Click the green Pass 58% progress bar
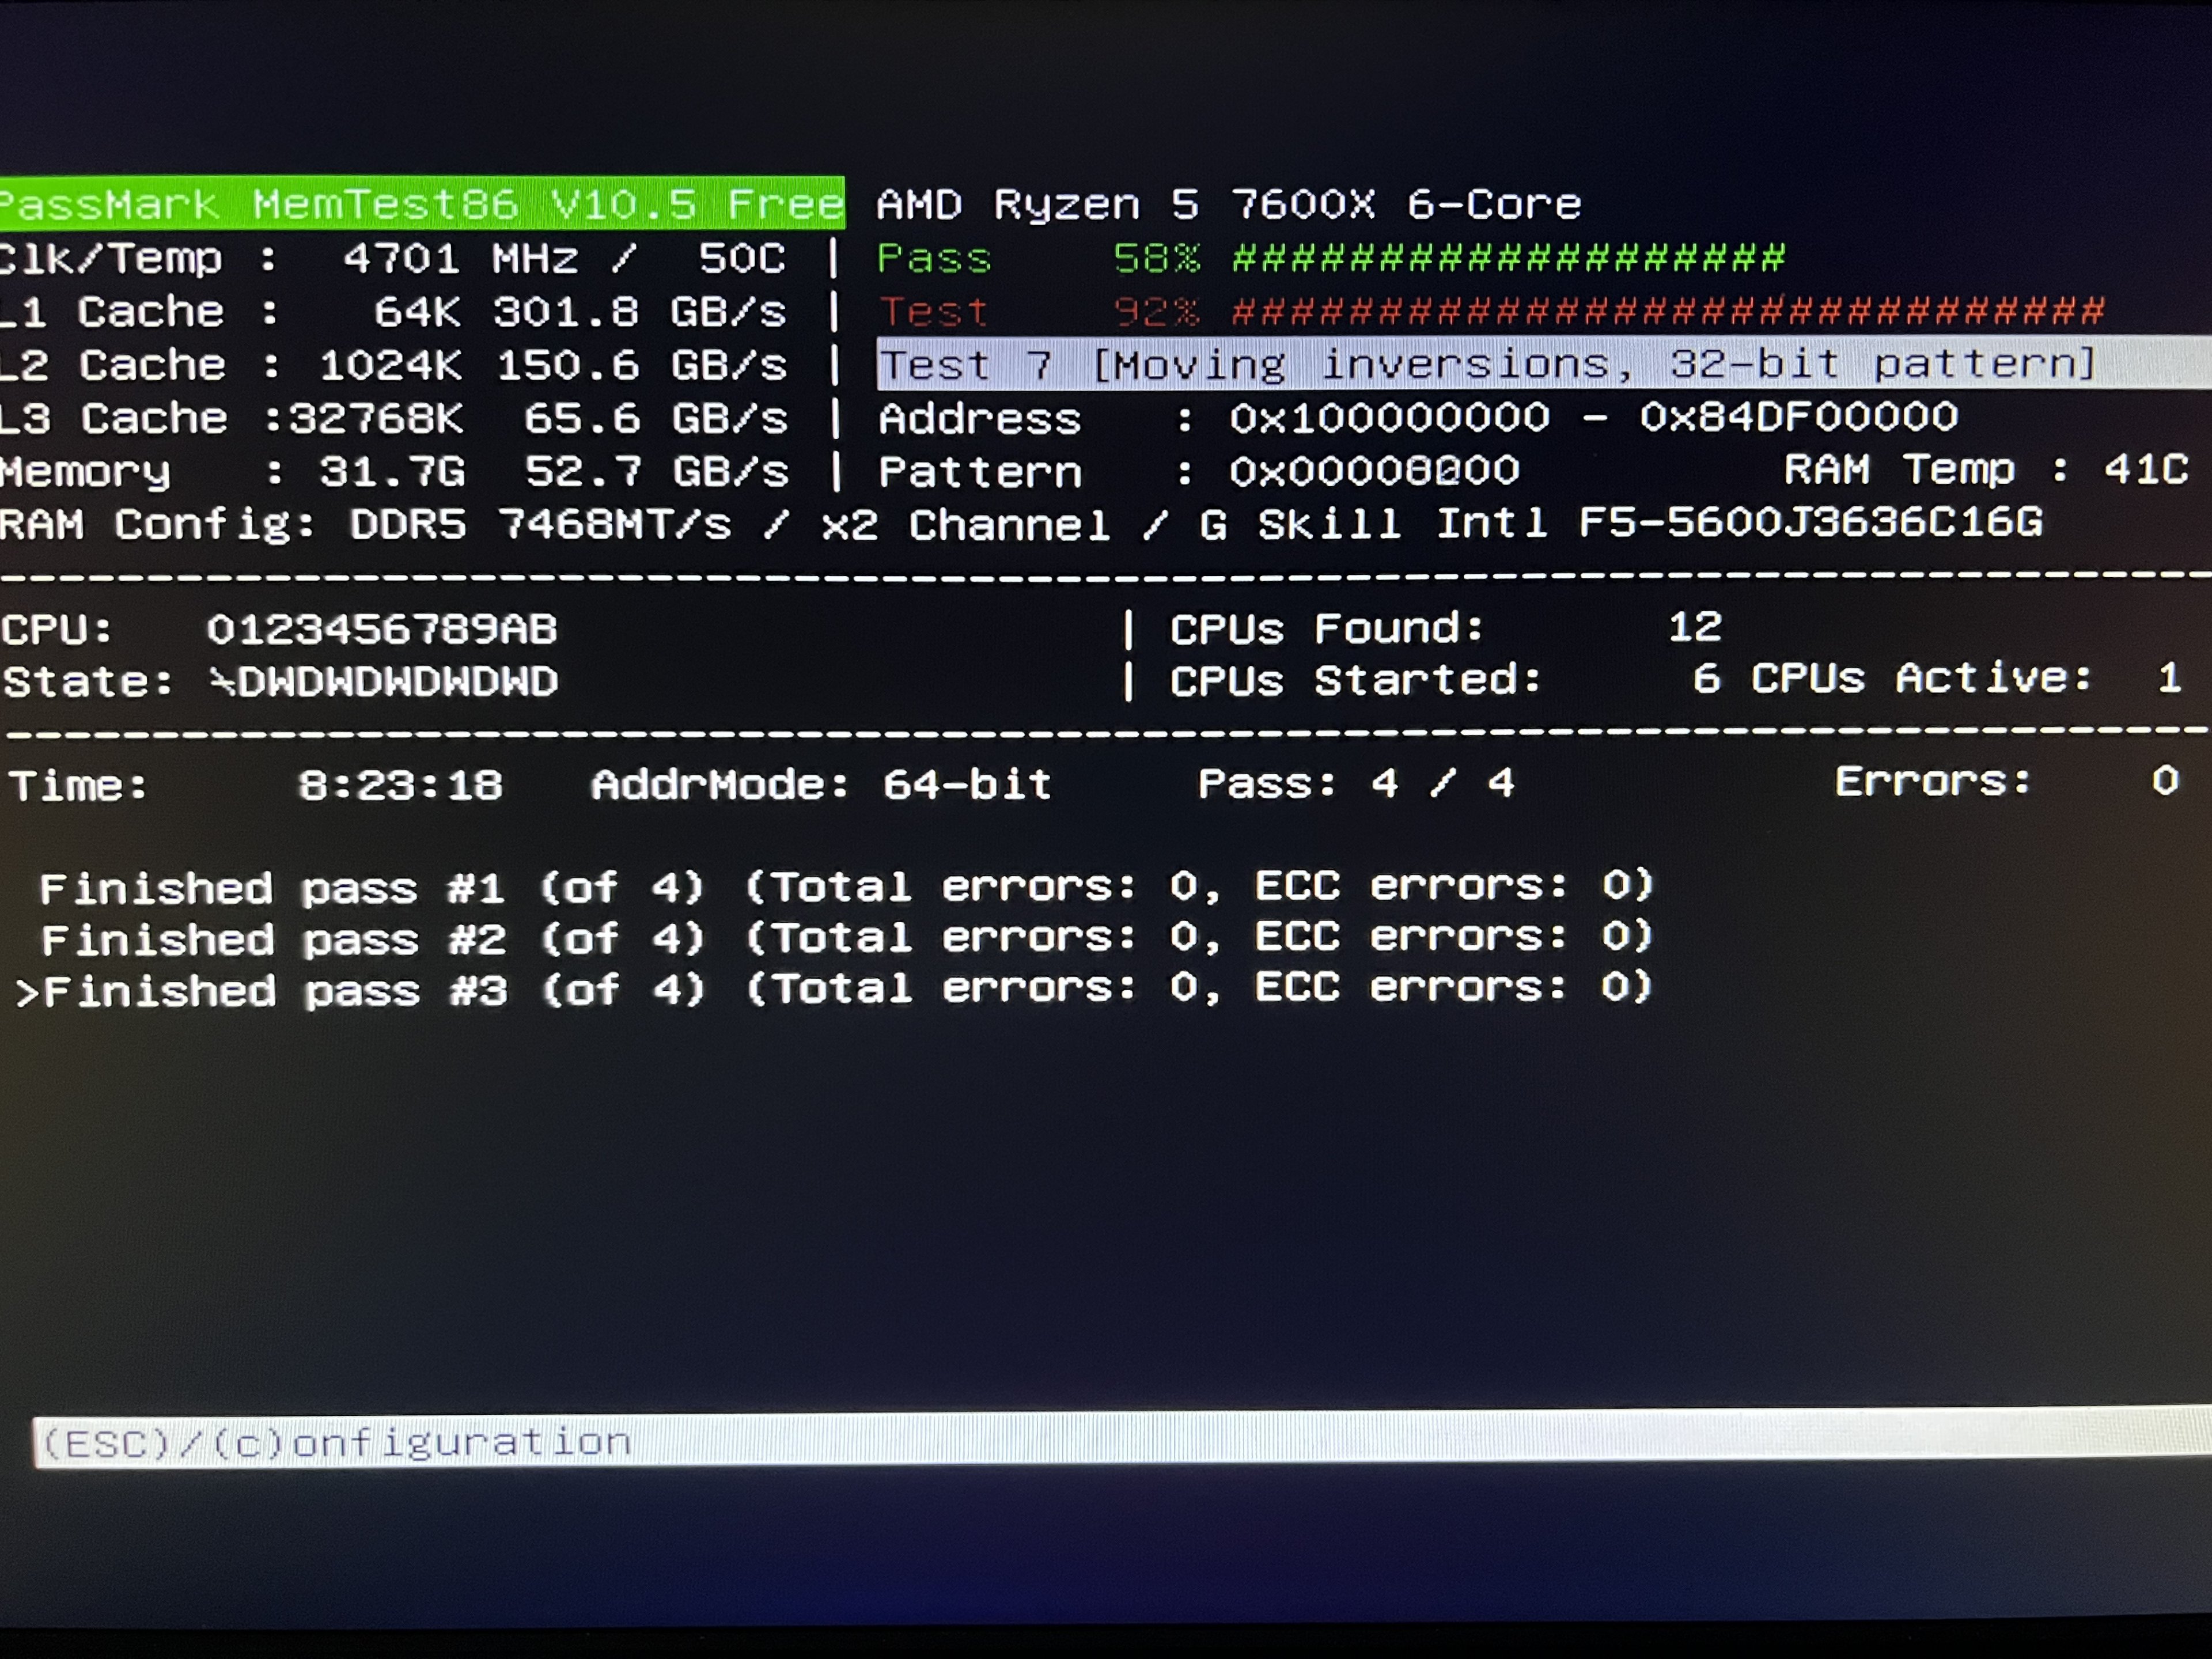Image resolution: width=2212 pixels, height=1659 pixels. point(1508,259)
